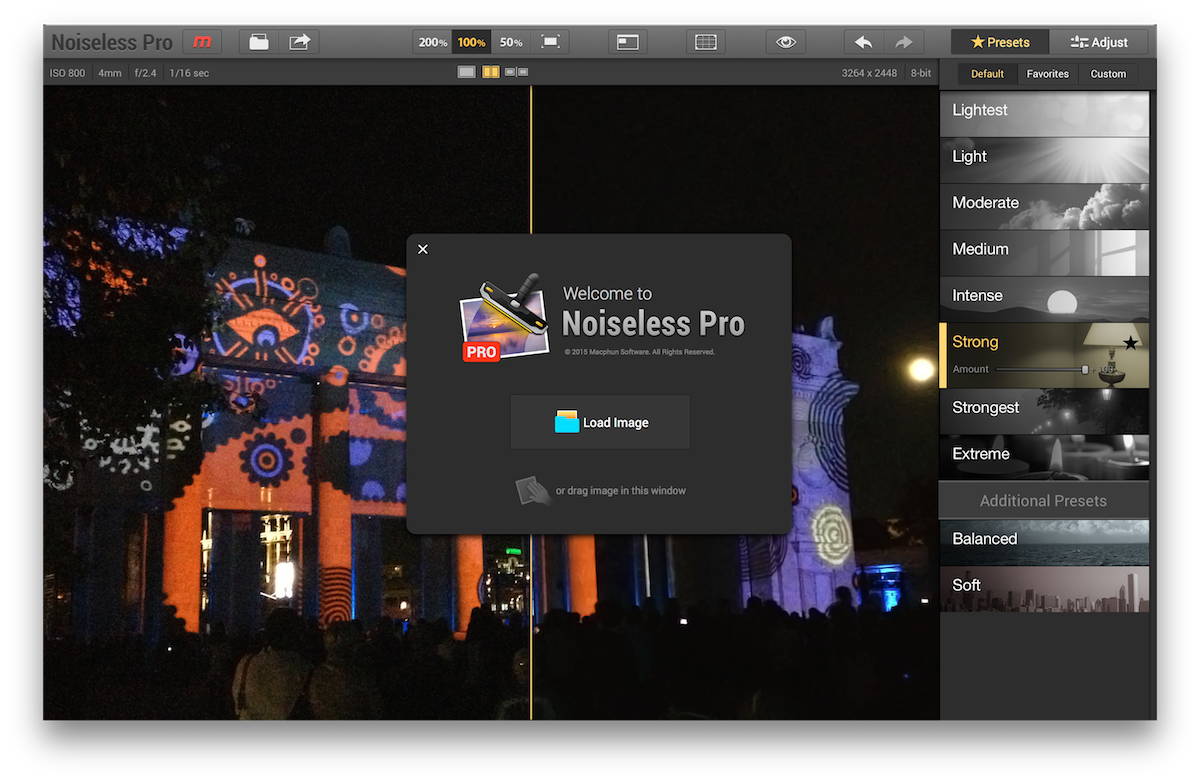The width and height of the screenshot is (1200, 782).
Task: Choose single image view mode icon
Action: click(467, 72)
